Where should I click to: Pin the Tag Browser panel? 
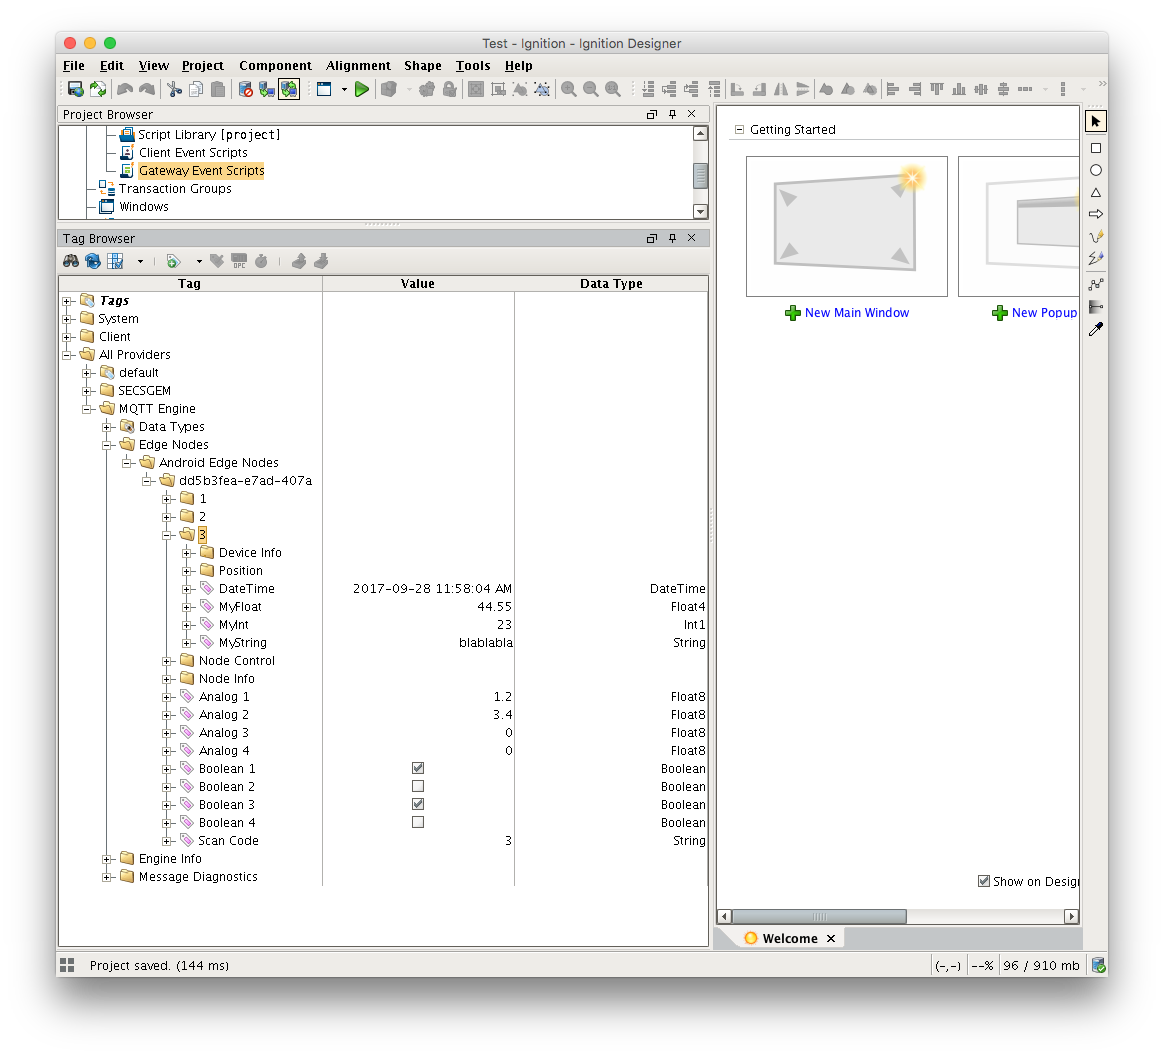[x=672, y=238]
